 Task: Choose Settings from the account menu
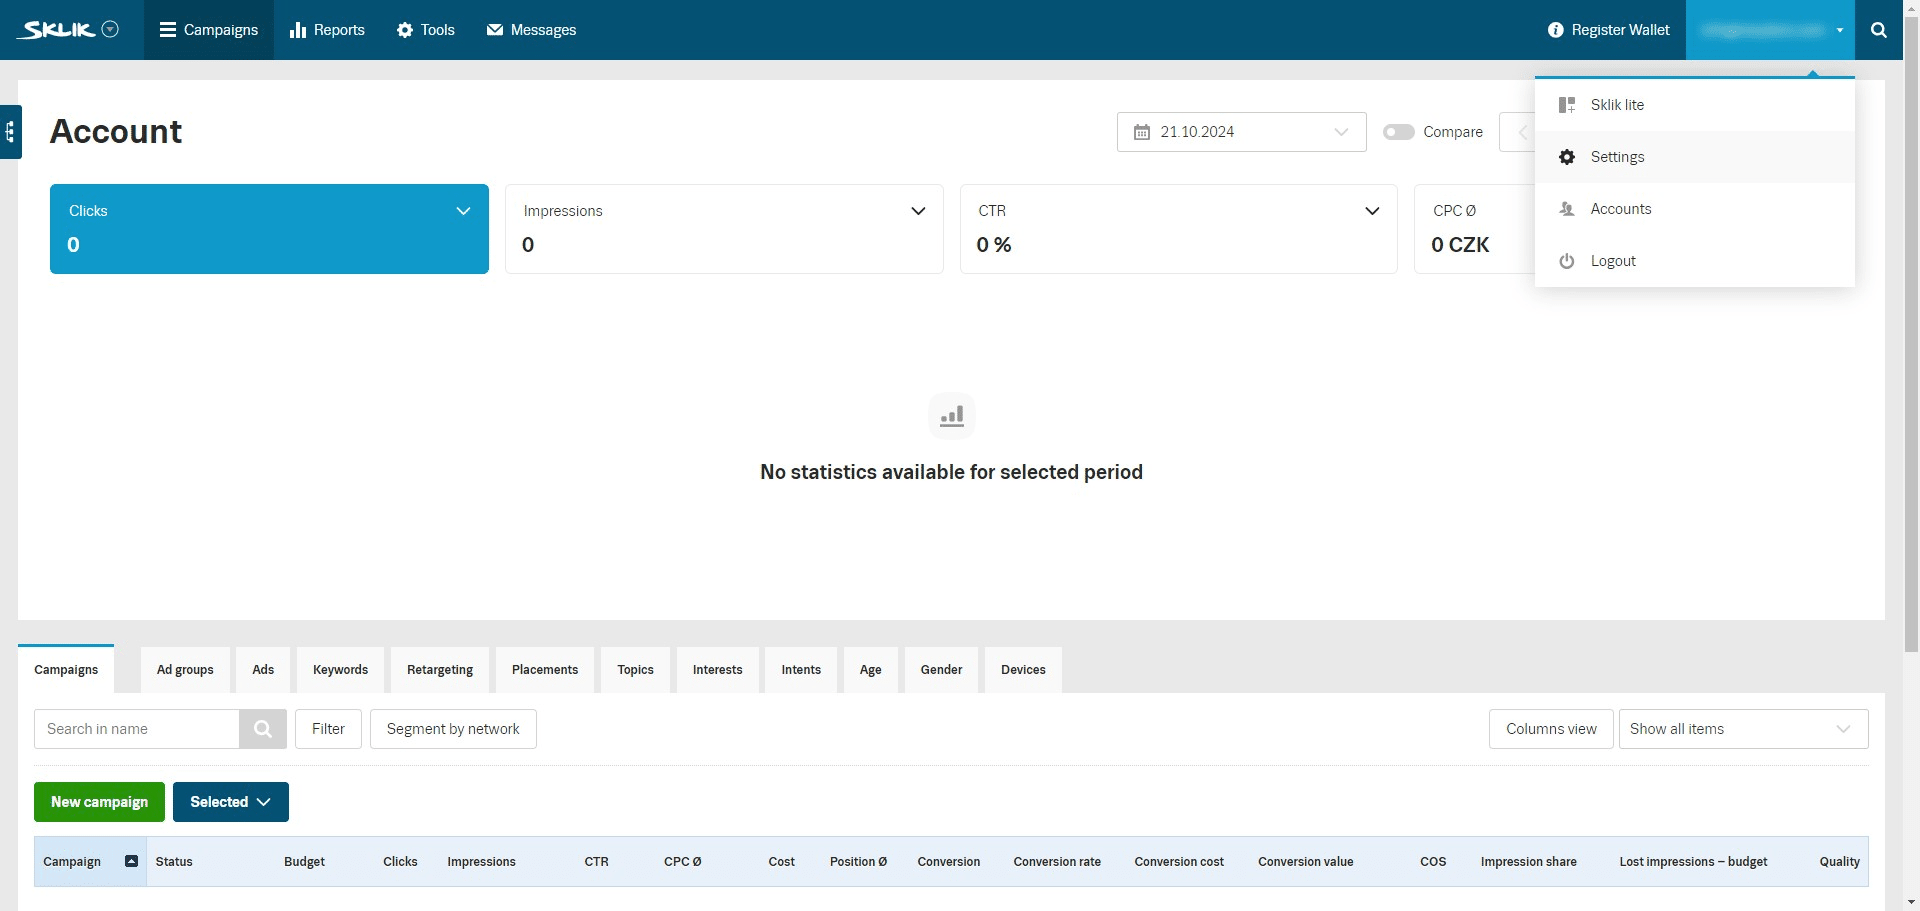tap(1617, 157)
